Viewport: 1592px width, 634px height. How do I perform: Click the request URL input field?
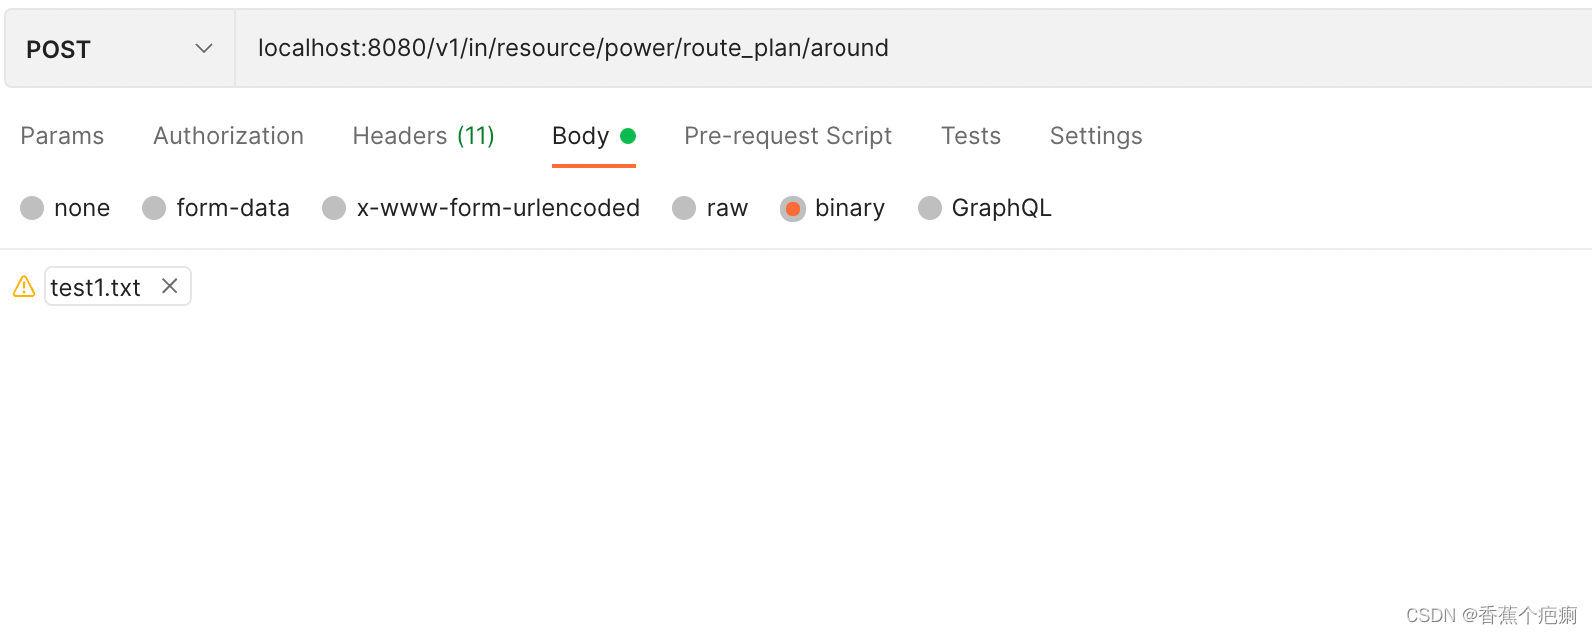pos(913,48)
